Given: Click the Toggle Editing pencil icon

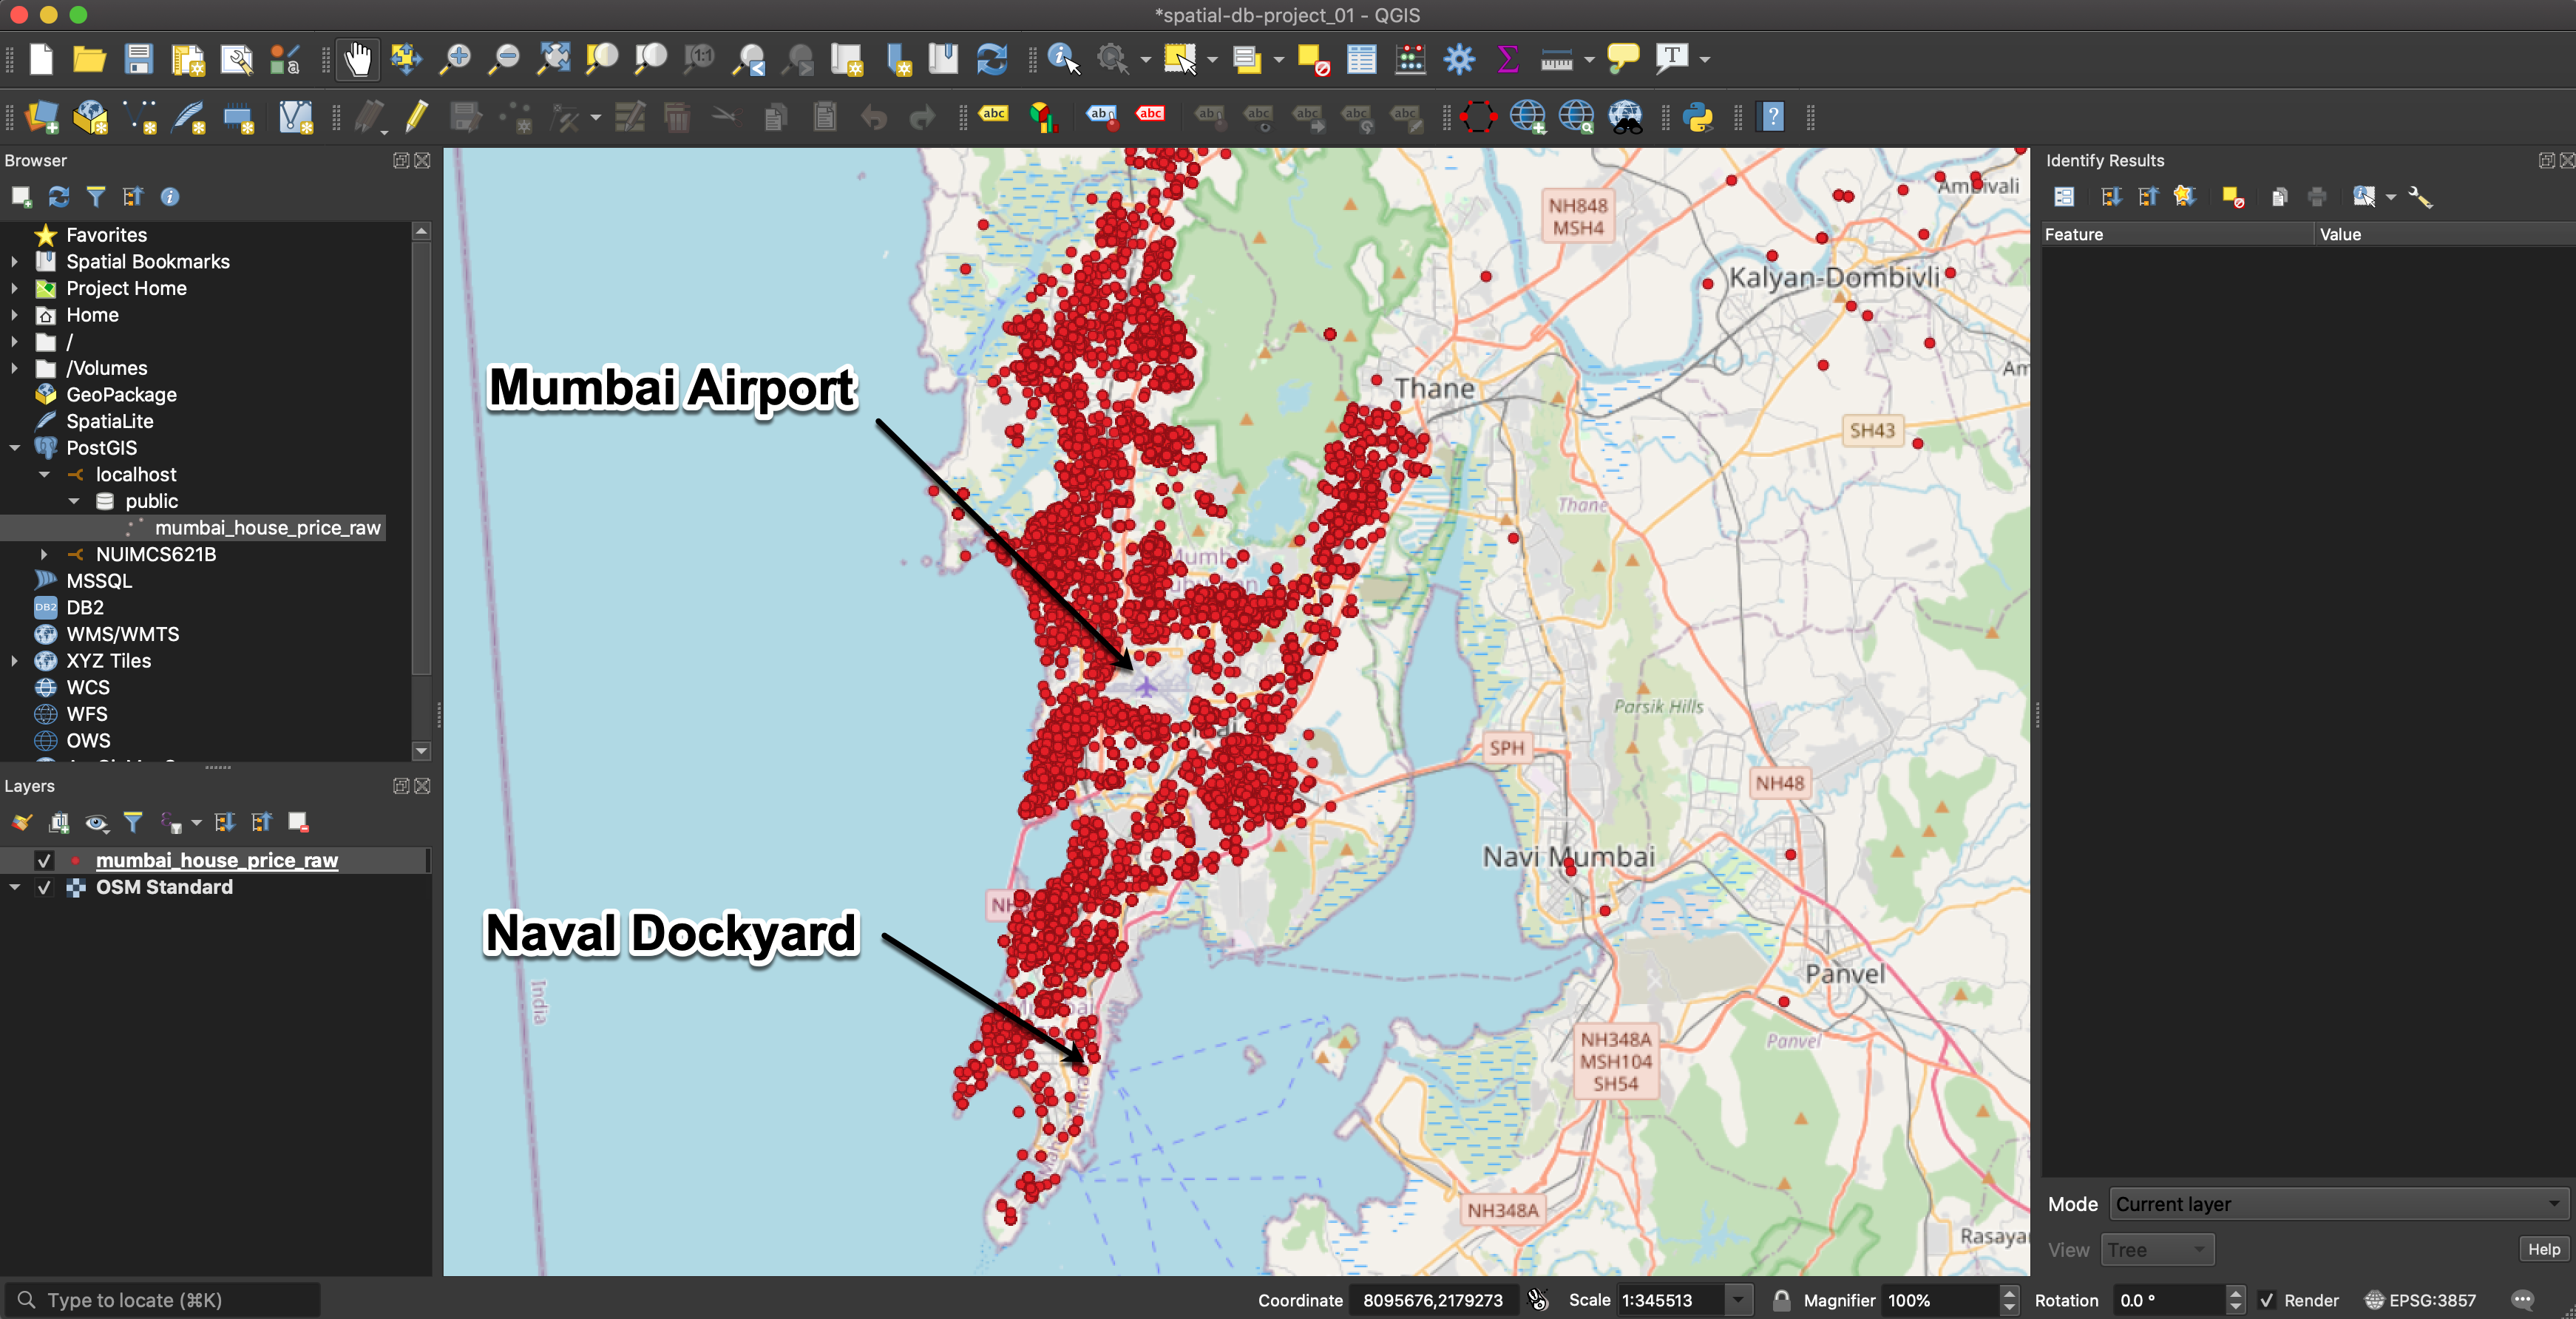Looking at the screenshot, I should pyautogui.click(x=417, y=118).
